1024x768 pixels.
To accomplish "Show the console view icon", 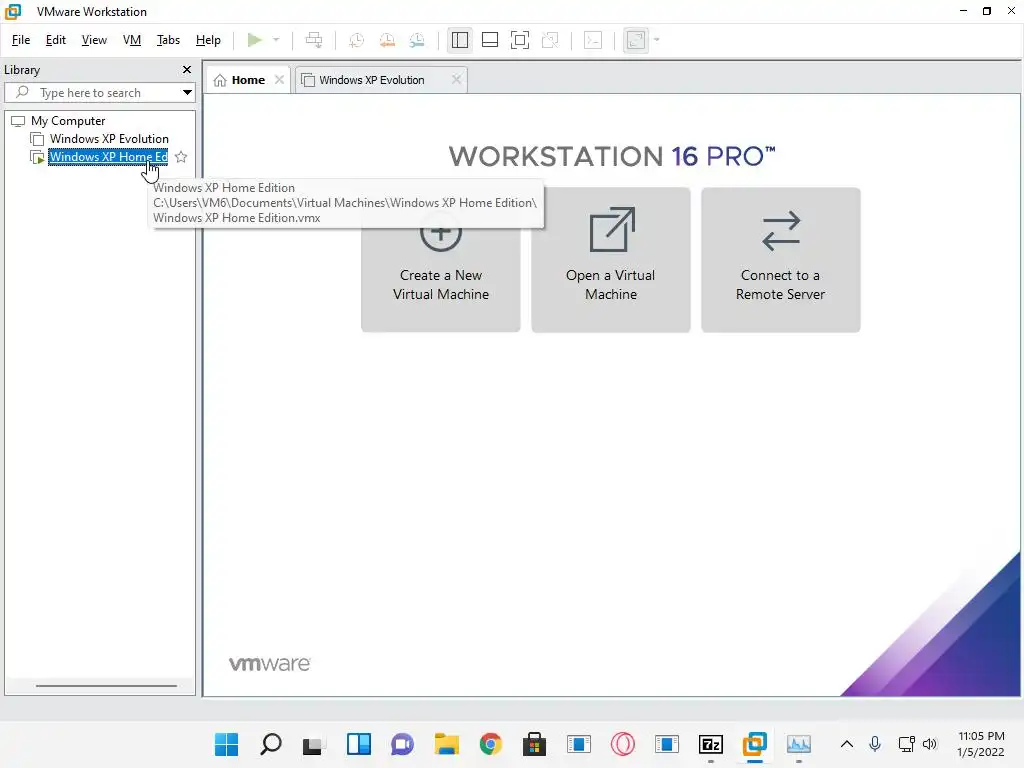I will 593,40.
